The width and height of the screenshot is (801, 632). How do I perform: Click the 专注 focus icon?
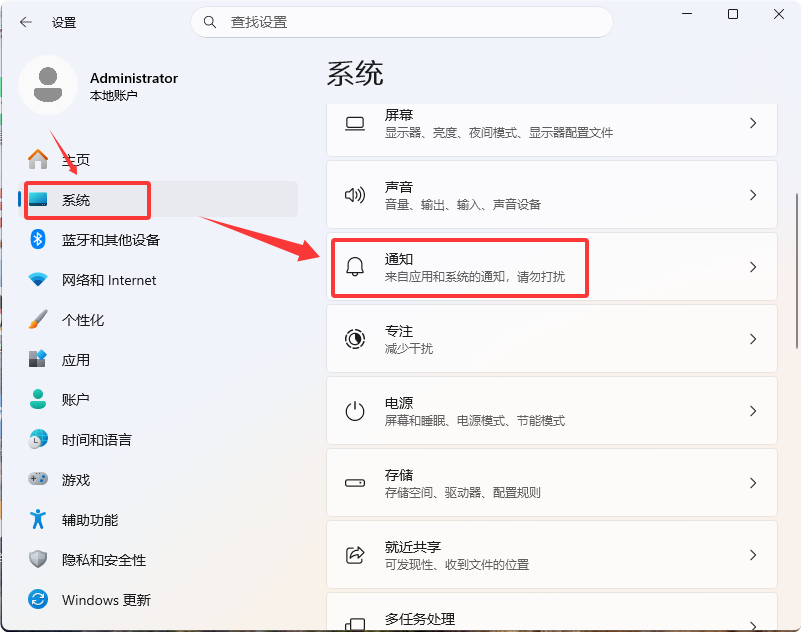click(355, 339)
